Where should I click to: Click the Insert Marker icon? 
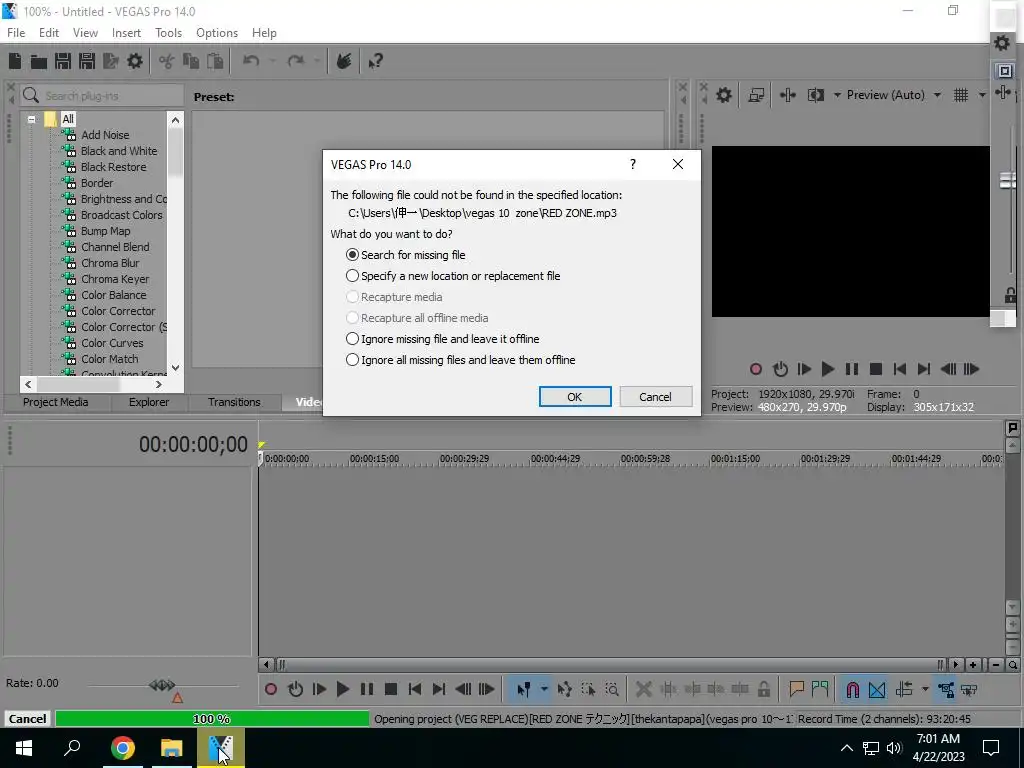(x=796, y=689)
